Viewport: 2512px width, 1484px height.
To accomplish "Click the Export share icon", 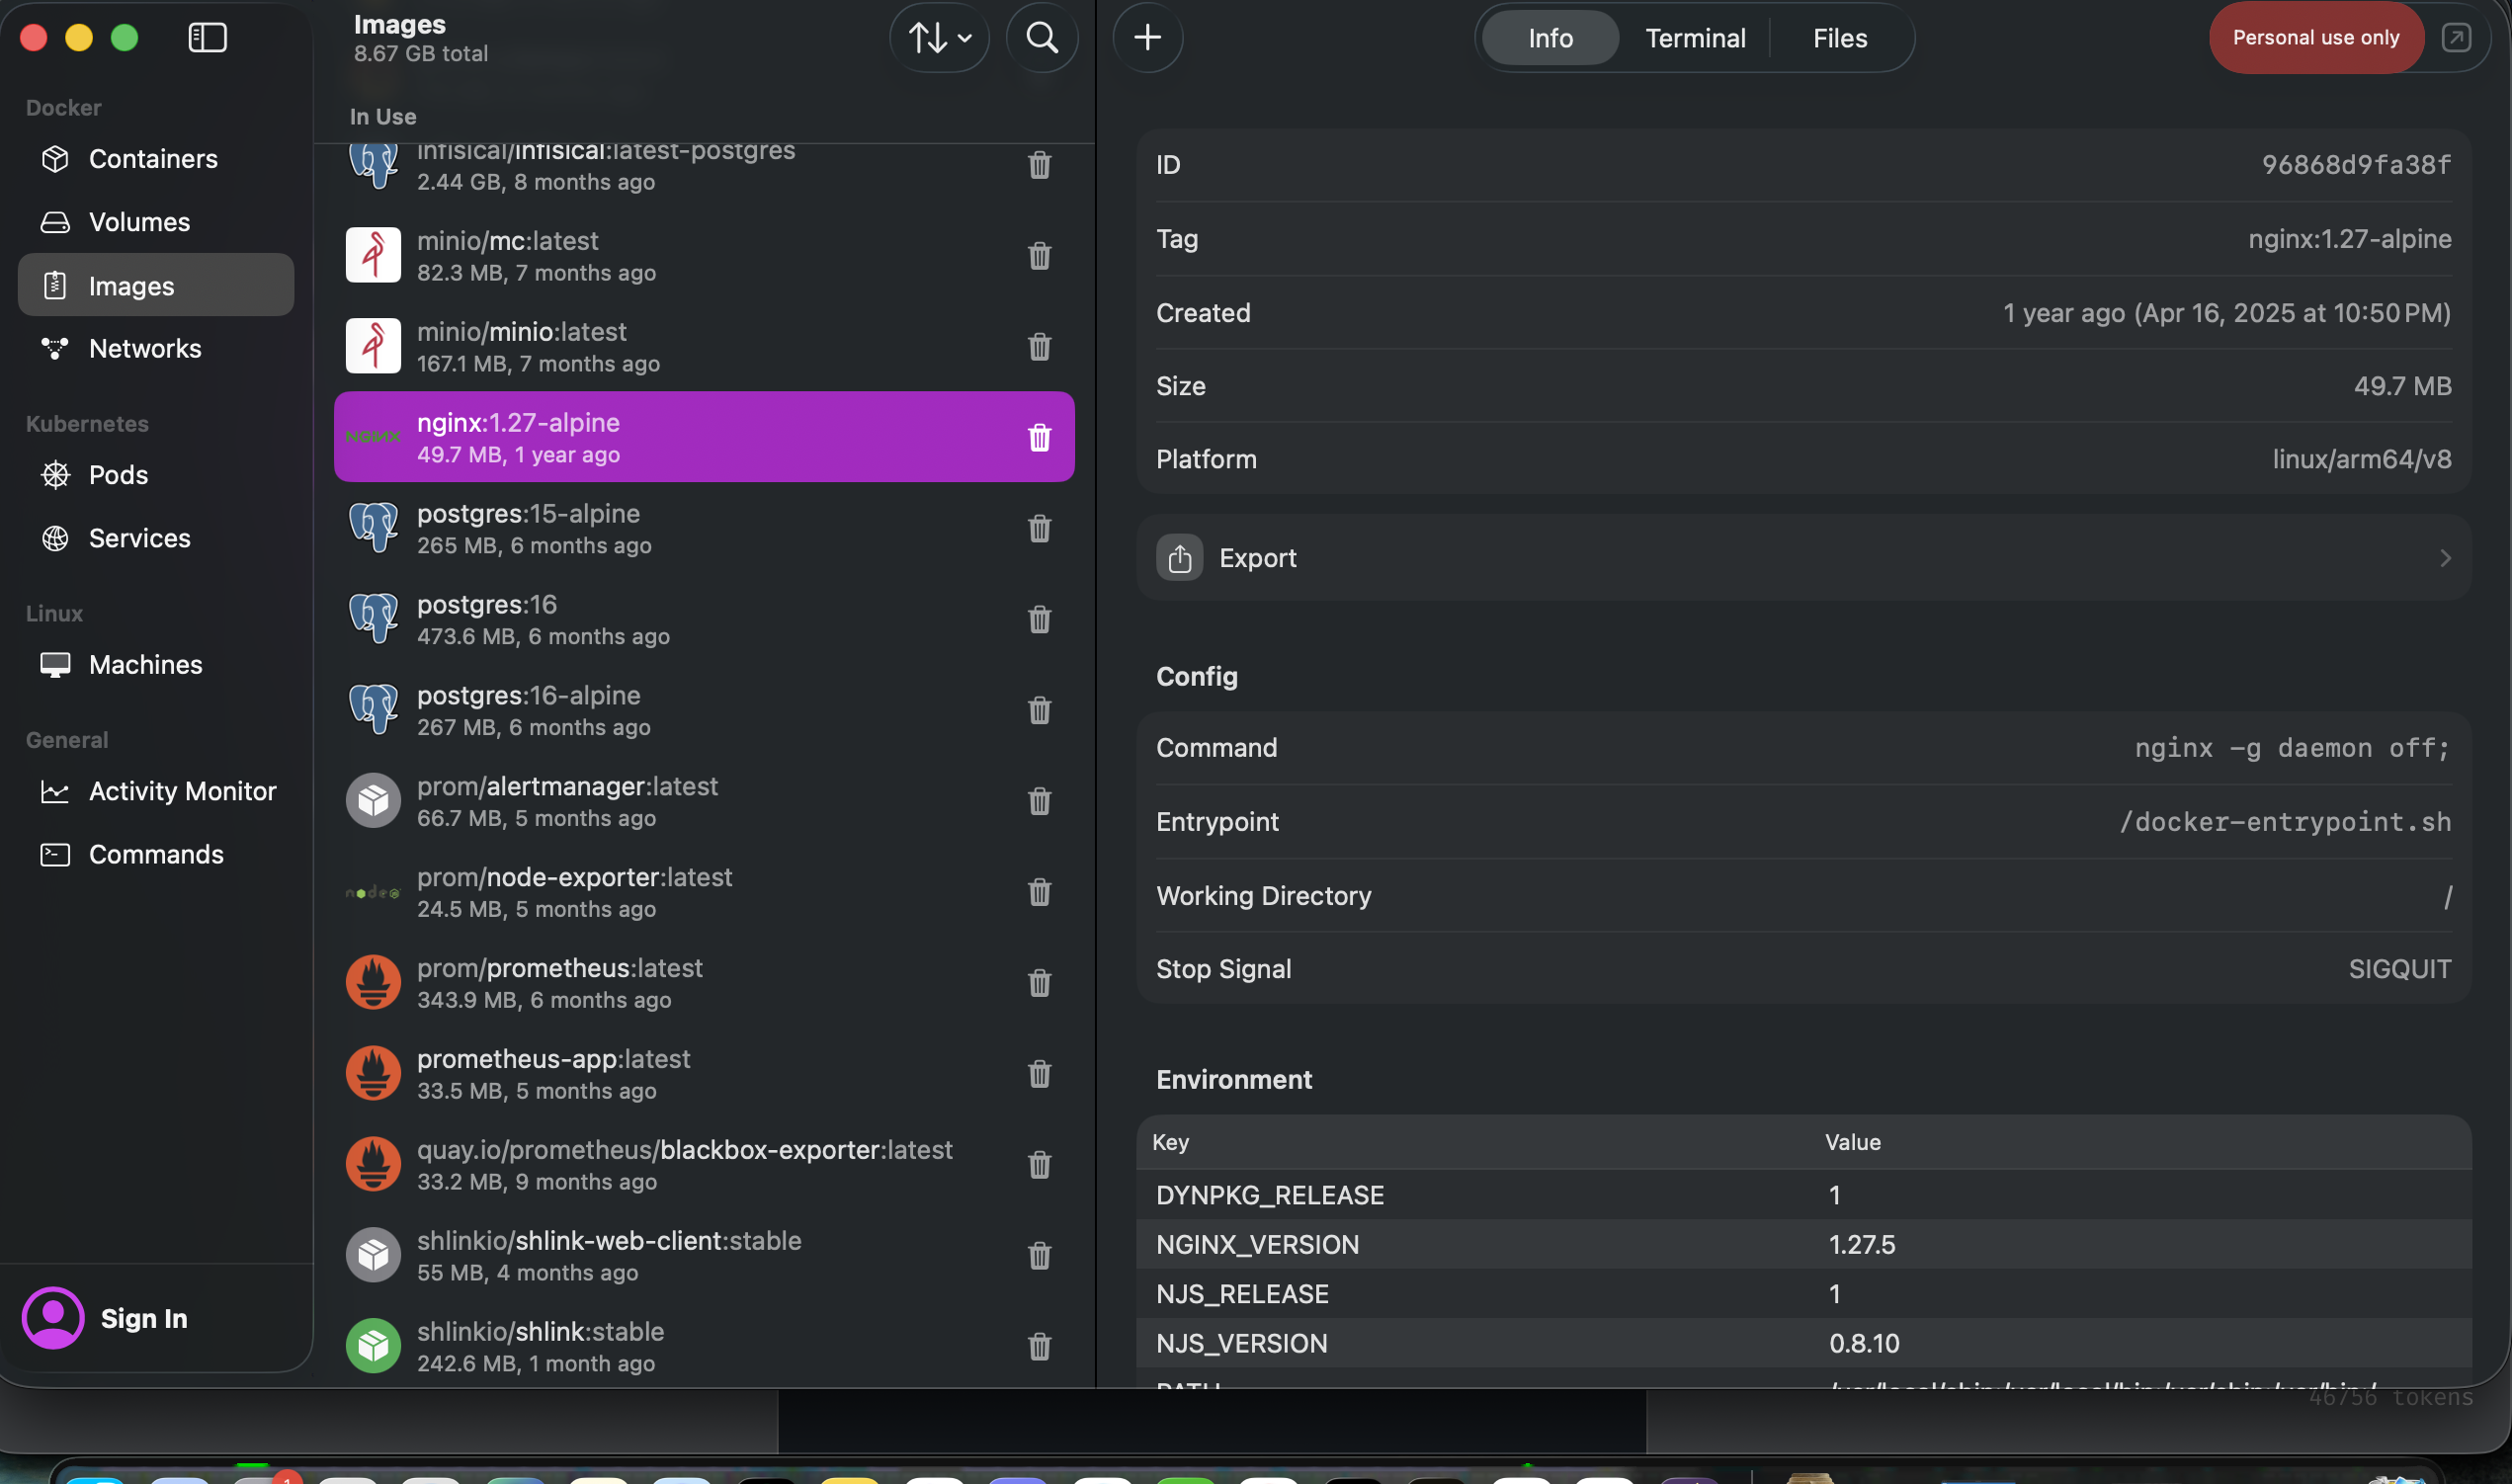I will (1179, 558).
